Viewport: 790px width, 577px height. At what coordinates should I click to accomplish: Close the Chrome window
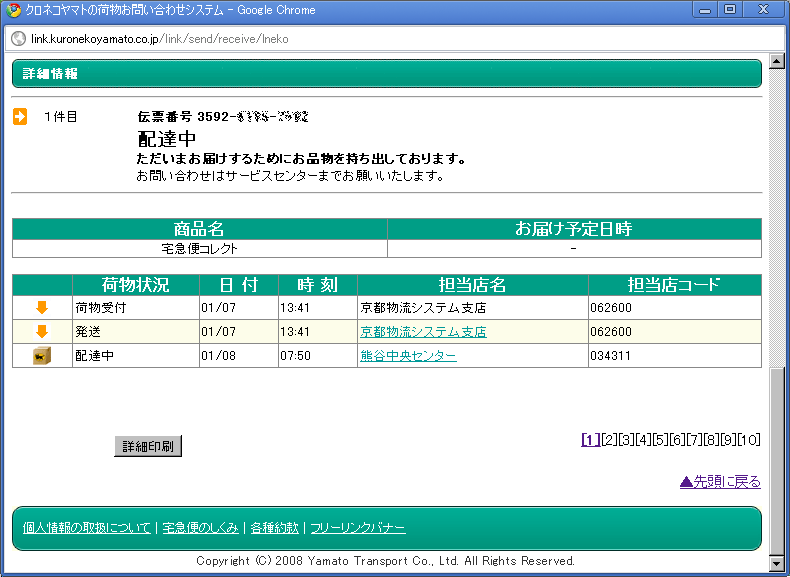pos(764,10)
